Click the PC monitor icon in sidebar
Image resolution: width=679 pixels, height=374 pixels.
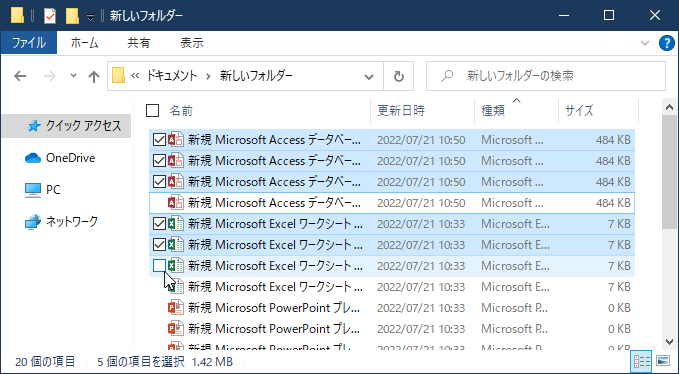pyautogui.click(x=33, y=190)
